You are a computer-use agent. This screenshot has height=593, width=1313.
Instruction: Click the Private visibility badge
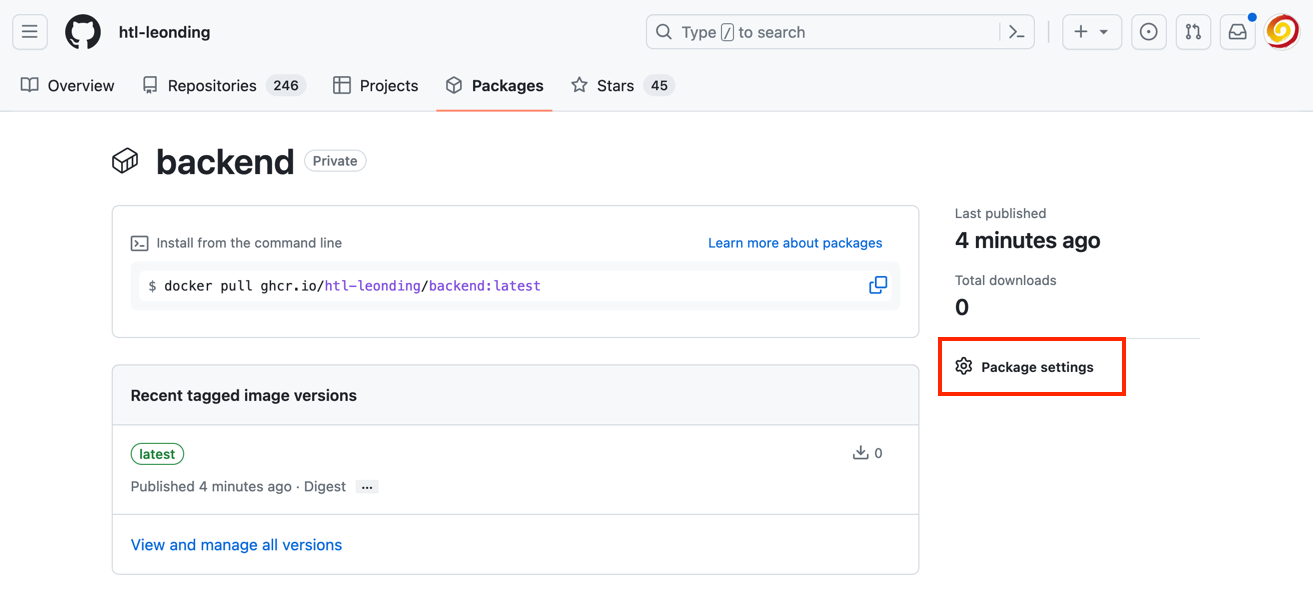coord(335,161)
